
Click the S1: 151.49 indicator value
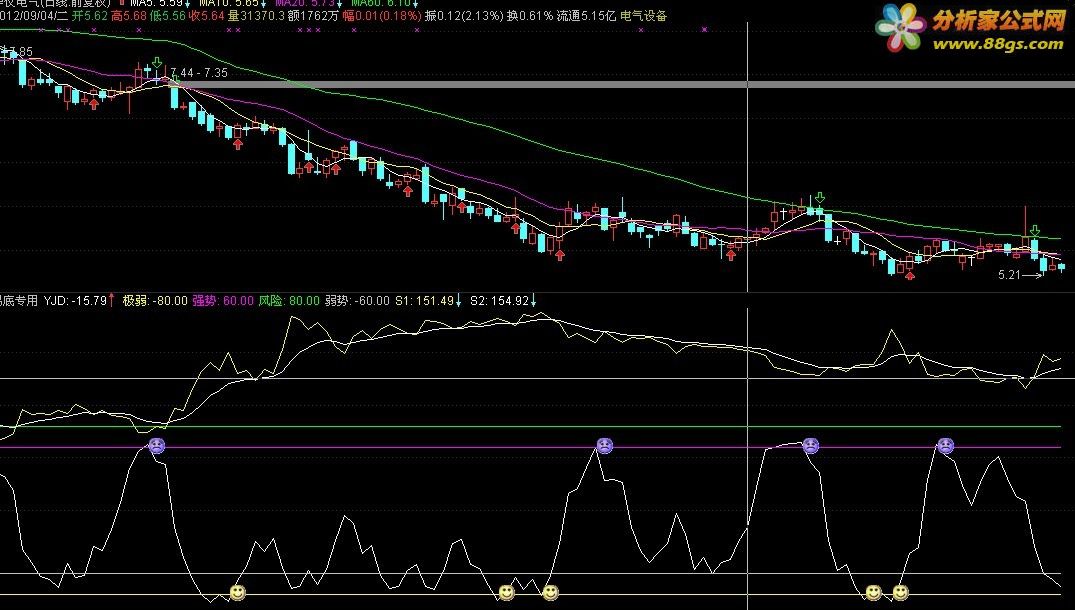[424, 300]
